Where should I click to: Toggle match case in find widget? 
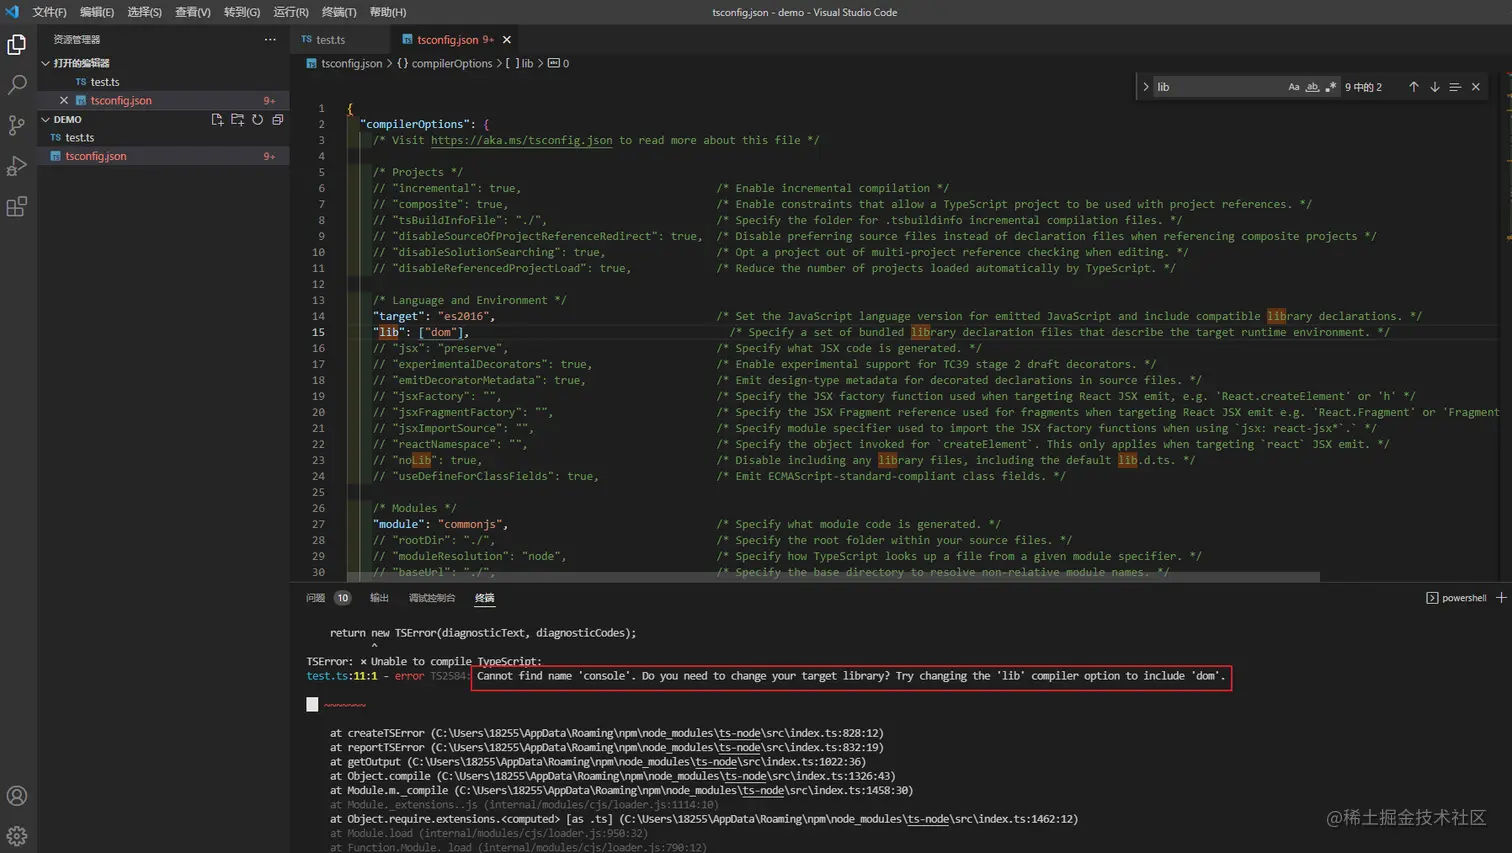[1293, 87]
